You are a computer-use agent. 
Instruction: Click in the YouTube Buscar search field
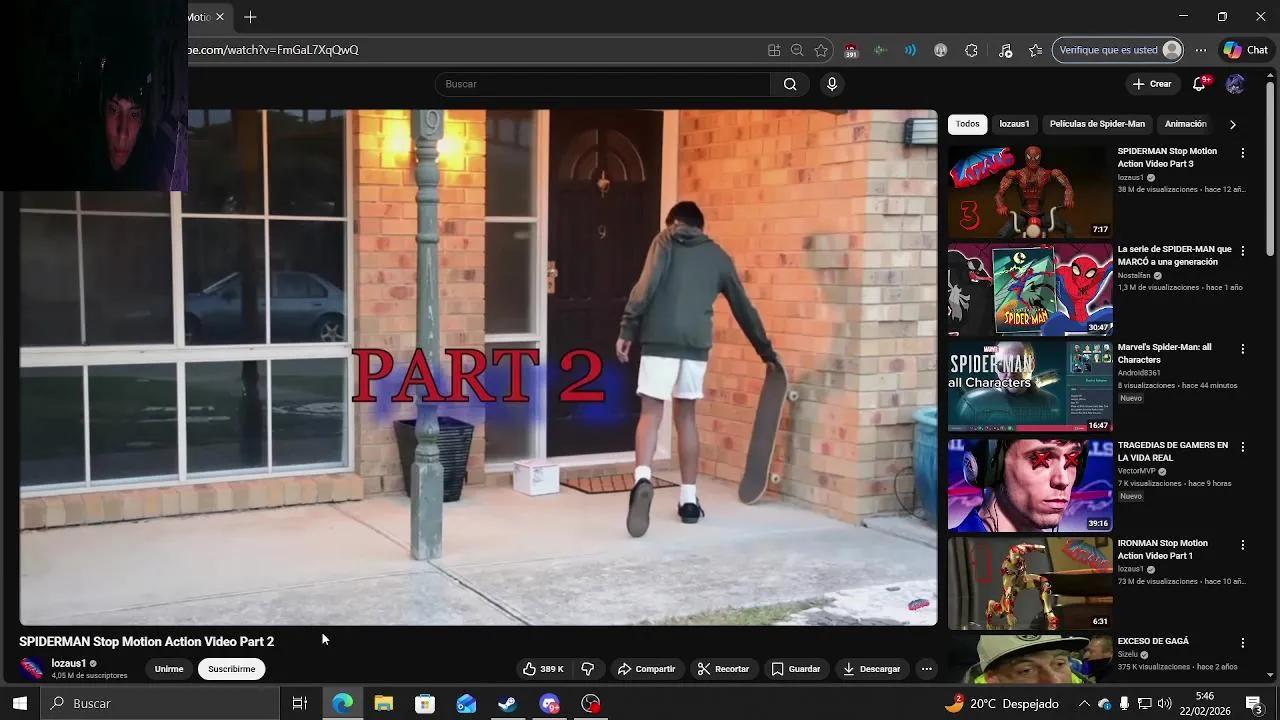pyautogui.click(x=602, y=84)
